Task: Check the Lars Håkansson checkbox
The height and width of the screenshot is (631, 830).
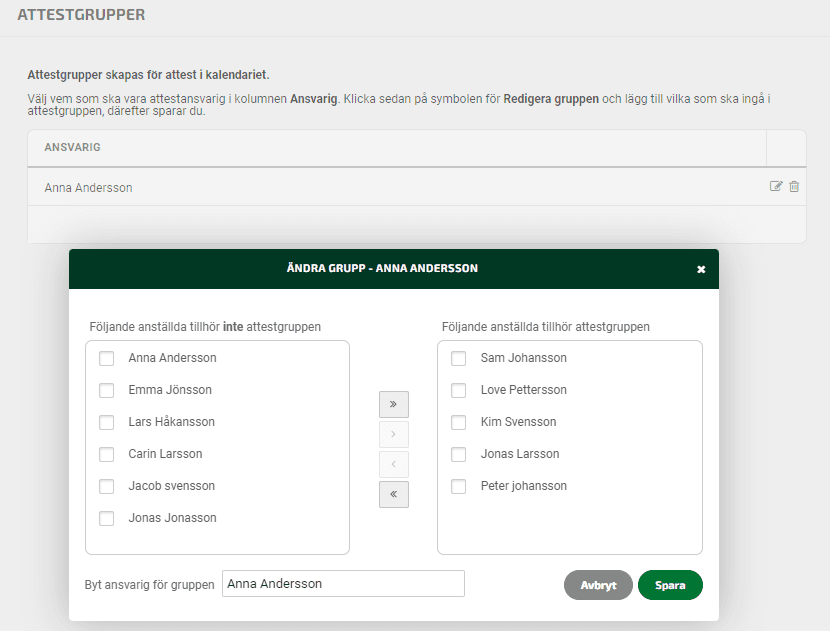Action: click(x=106, y=422)
